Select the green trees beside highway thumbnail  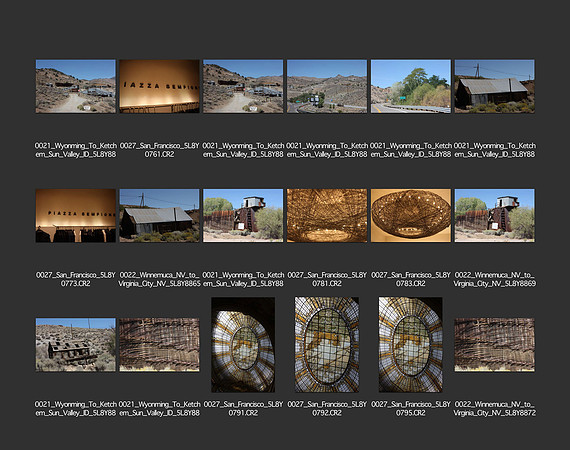[x=411, y=86]
